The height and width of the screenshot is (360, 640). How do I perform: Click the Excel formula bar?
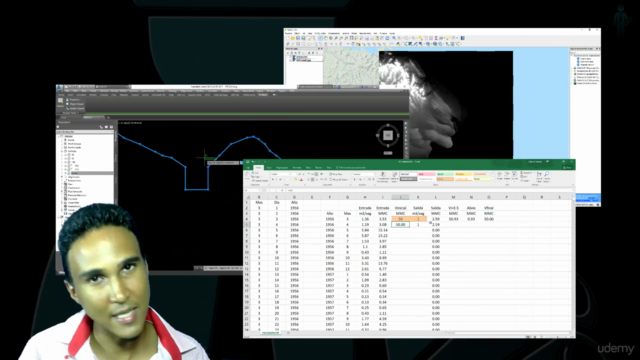(x=429, y=190)
